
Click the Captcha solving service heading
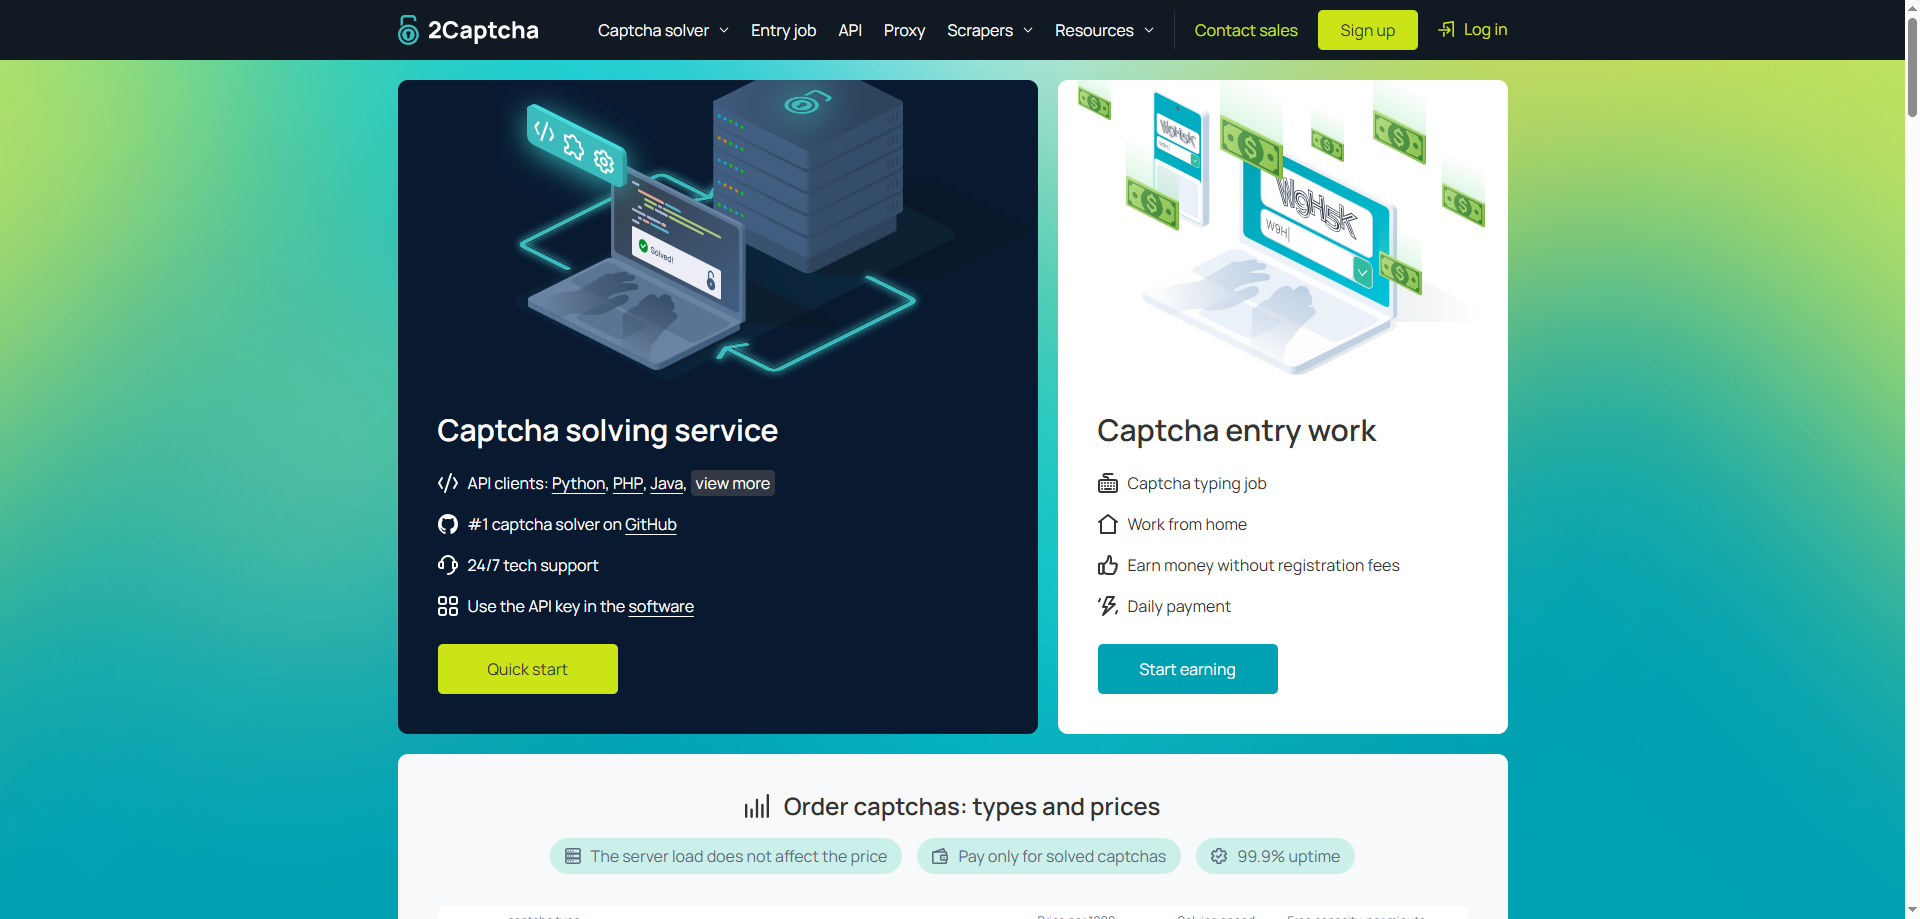coord(608,431)
